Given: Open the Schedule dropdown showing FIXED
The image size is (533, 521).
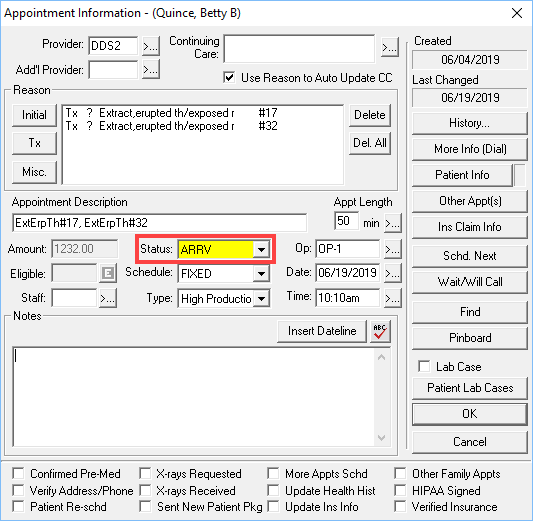Looking at the screenshot, I should coord(261,274).
